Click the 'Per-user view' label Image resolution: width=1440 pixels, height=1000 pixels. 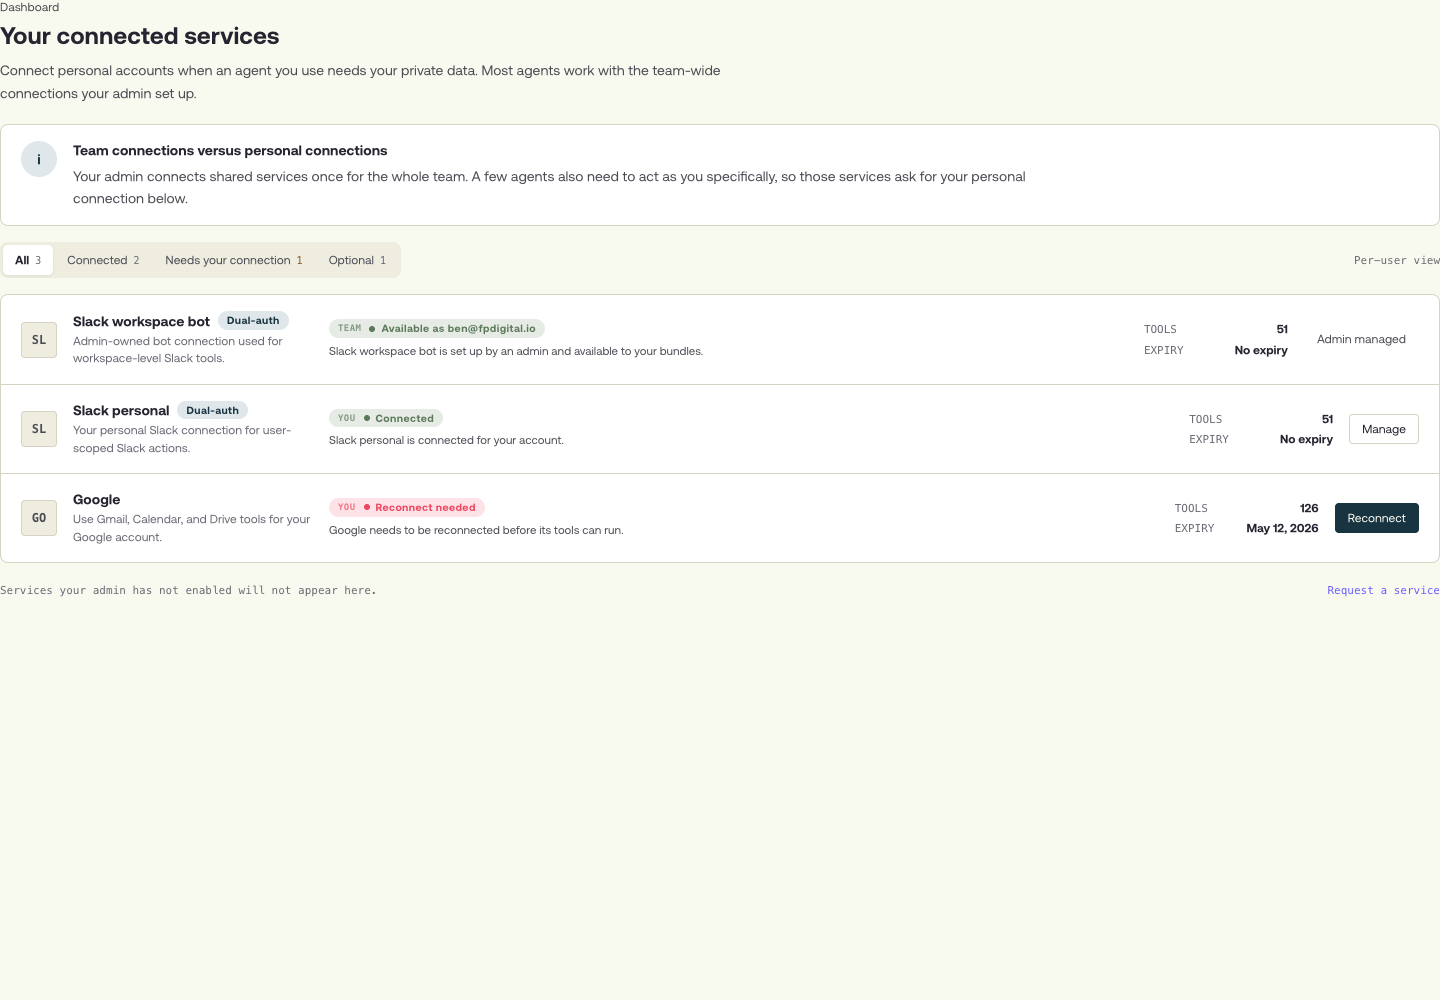(1397, 260)
